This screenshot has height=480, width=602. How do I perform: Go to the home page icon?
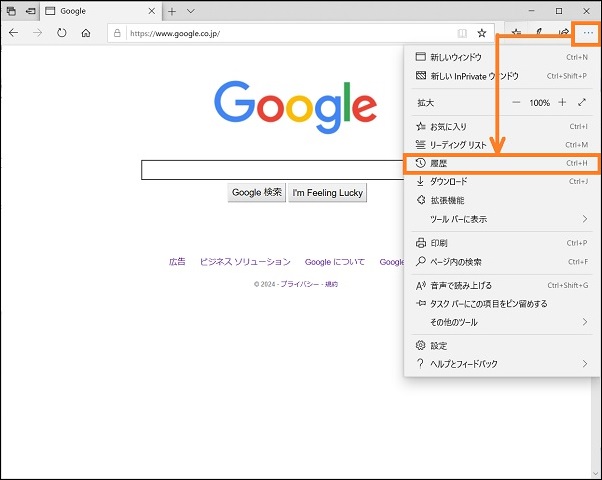tap(87, 33)
